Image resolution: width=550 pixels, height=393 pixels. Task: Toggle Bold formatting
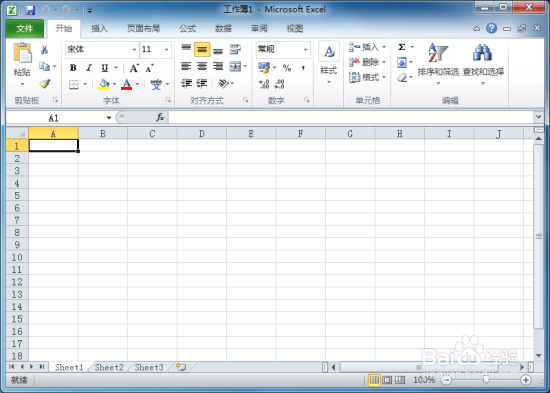(x=73, y=68)
